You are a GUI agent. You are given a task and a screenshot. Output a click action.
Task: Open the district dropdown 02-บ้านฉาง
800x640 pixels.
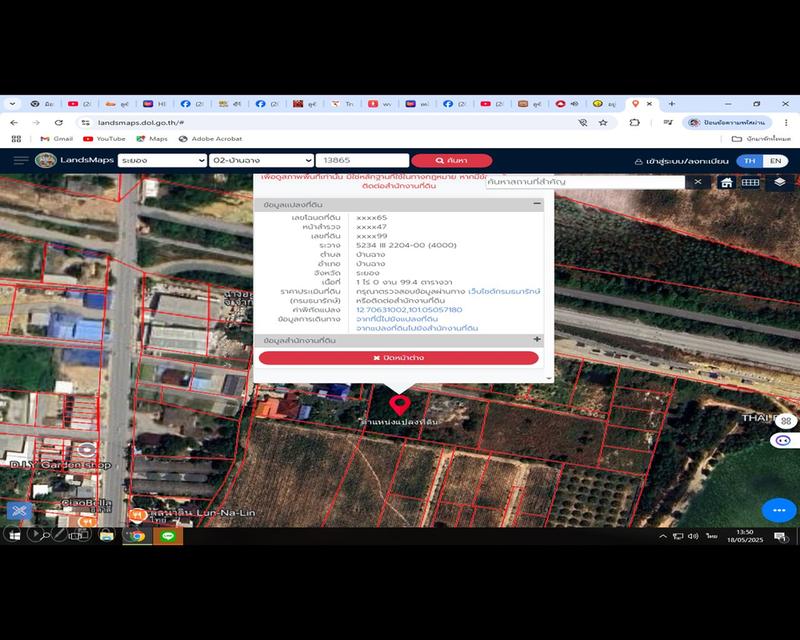[262, 160]
